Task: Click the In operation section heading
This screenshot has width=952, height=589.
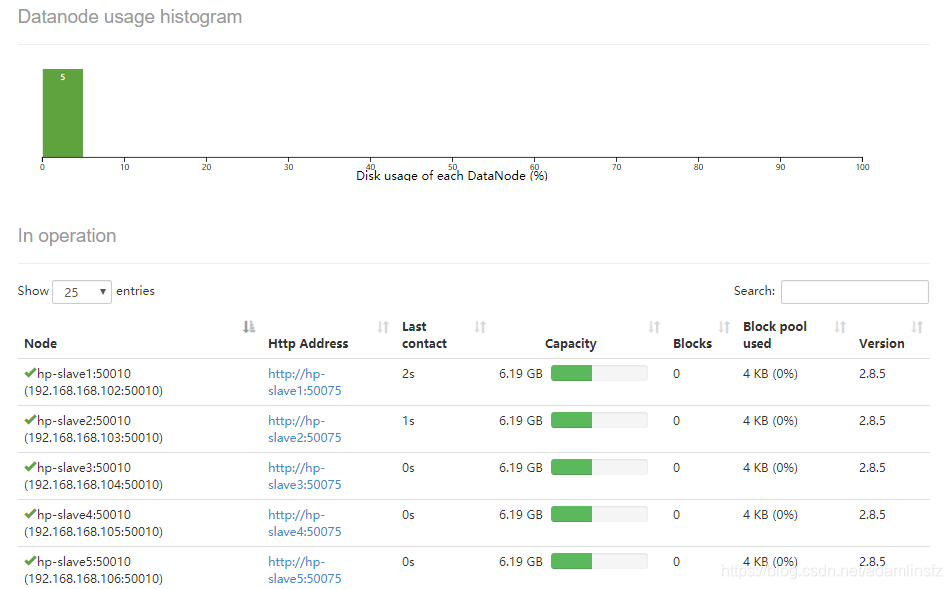Action: click(67, 236)
